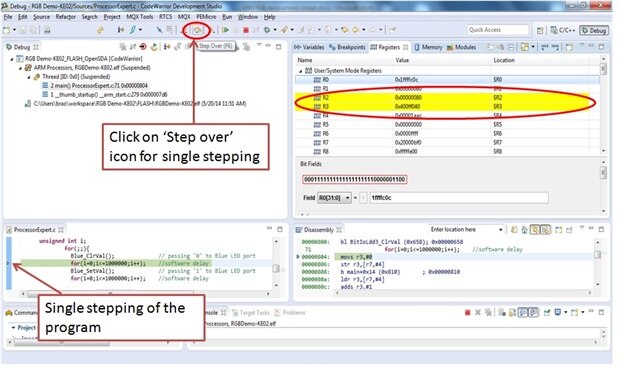Click the red Terminate toolbar icon

(246, 30)
